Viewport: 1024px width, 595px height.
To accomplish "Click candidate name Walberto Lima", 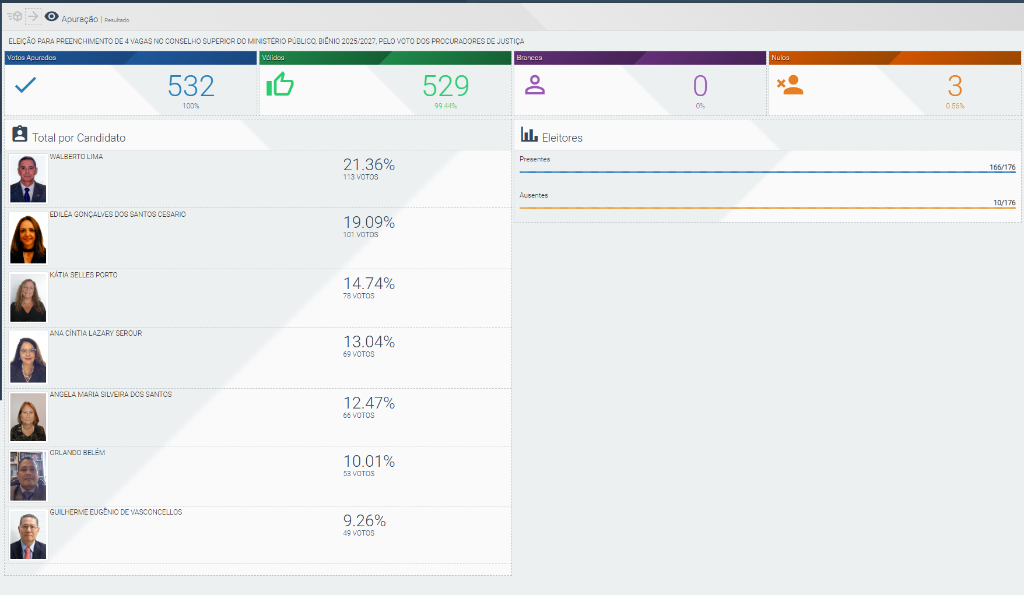I will click(x=76, y=157).
